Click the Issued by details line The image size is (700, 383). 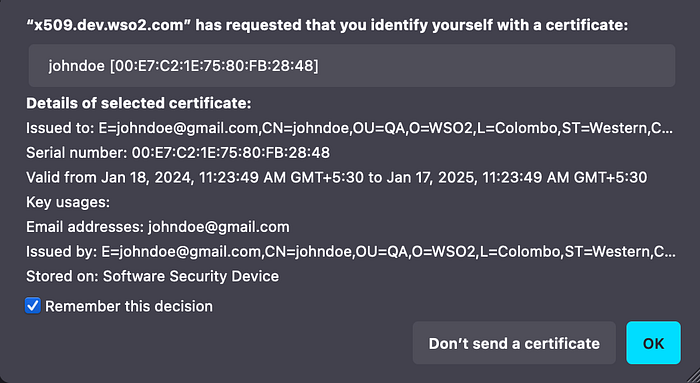pyautogui.click(x=350, y=252)
